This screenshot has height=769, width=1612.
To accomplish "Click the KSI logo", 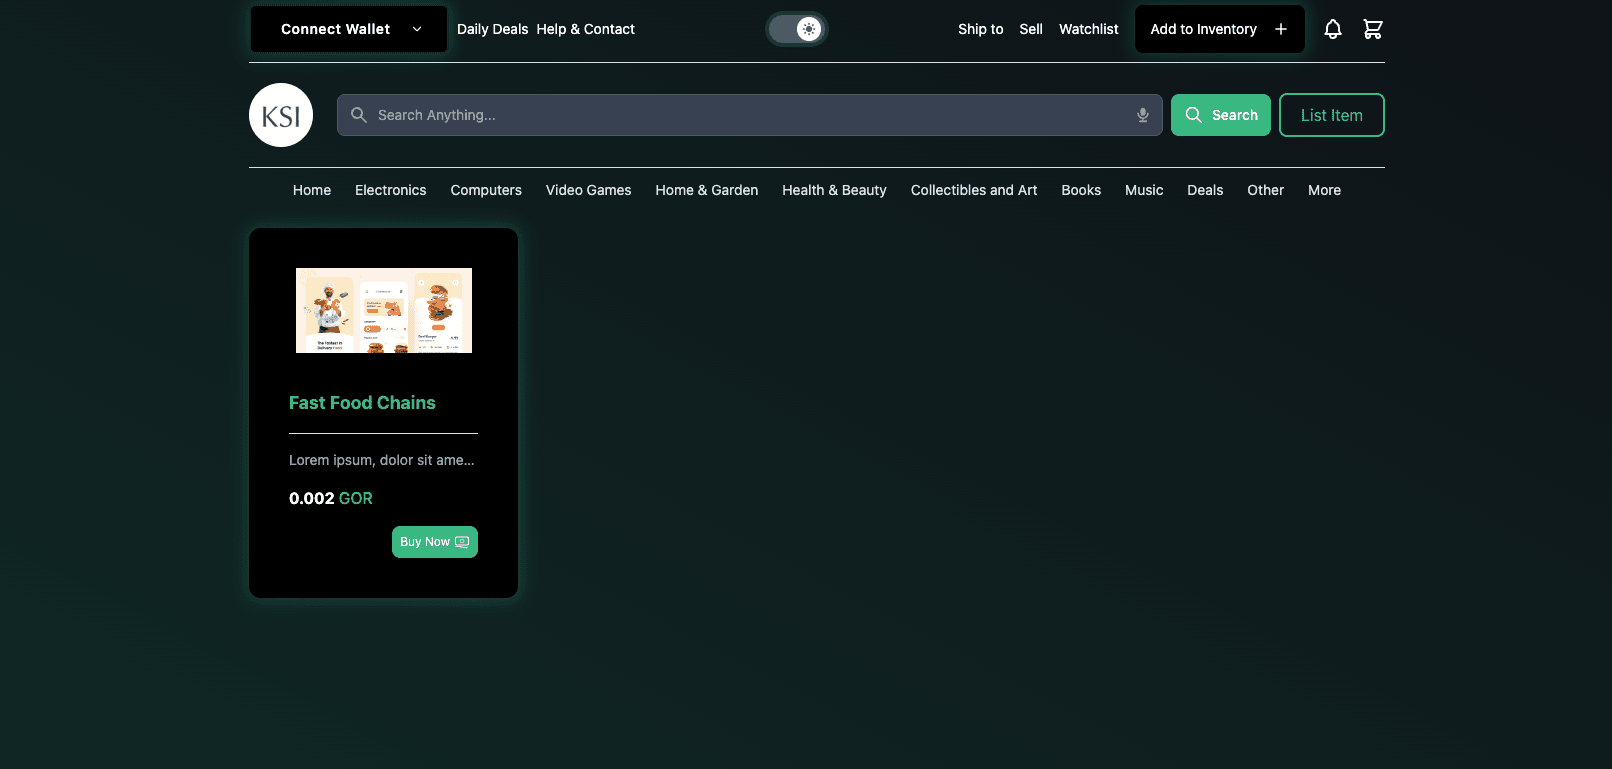I will 281,115.
